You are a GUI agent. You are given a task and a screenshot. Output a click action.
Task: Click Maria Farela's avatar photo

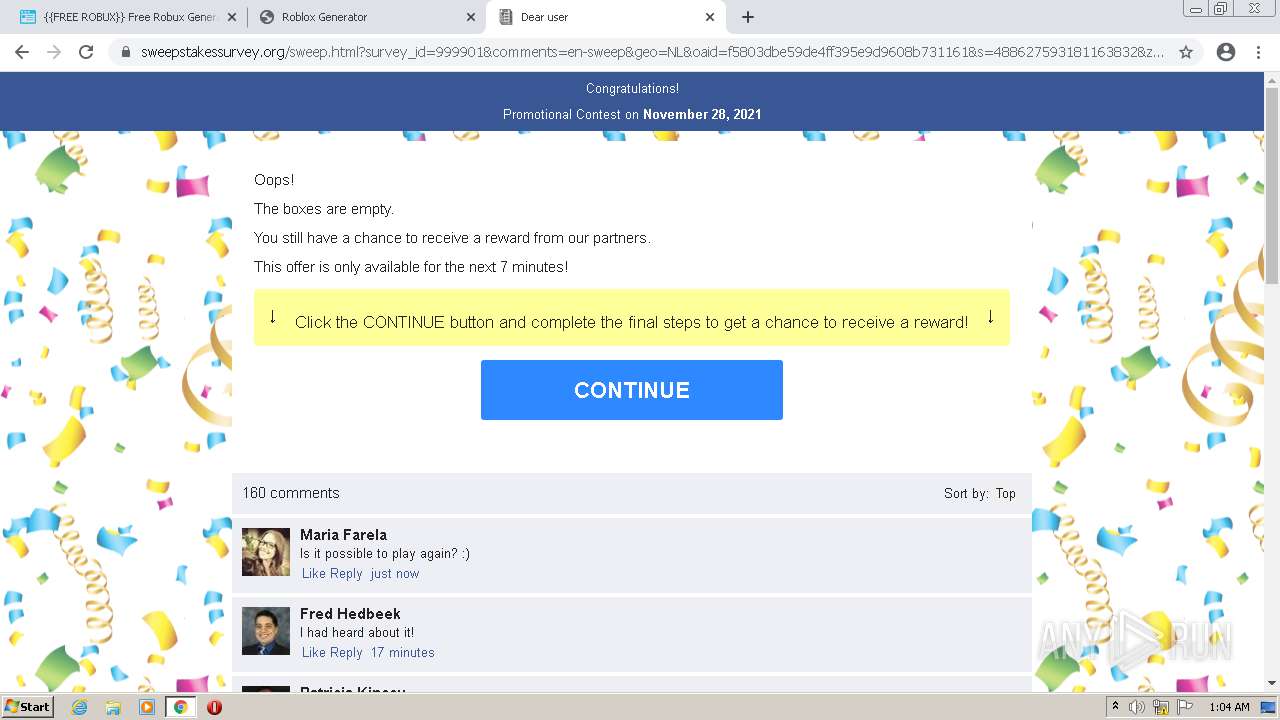tap(266, 552)
